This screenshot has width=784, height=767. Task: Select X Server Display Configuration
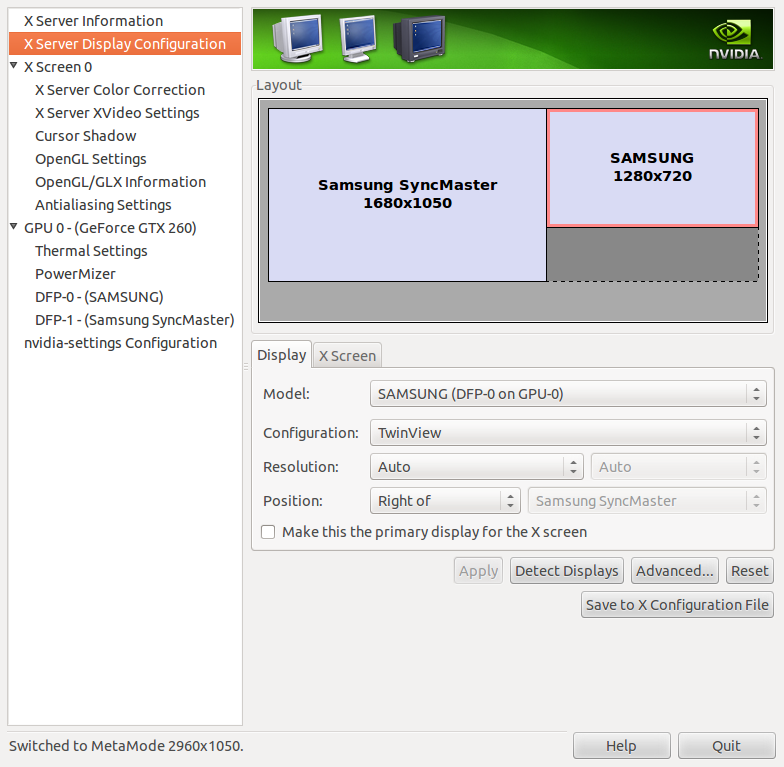coord(125,44)
